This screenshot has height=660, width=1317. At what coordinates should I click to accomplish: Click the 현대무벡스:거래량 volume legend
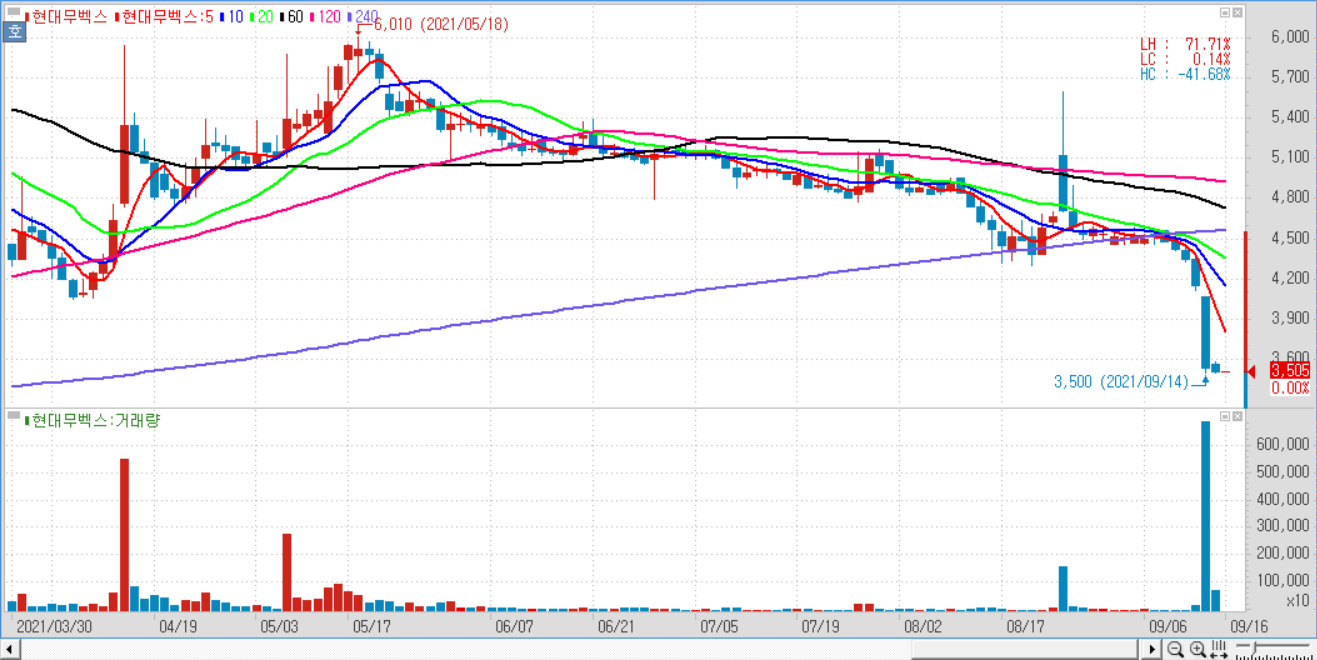(x=91, y=420)
